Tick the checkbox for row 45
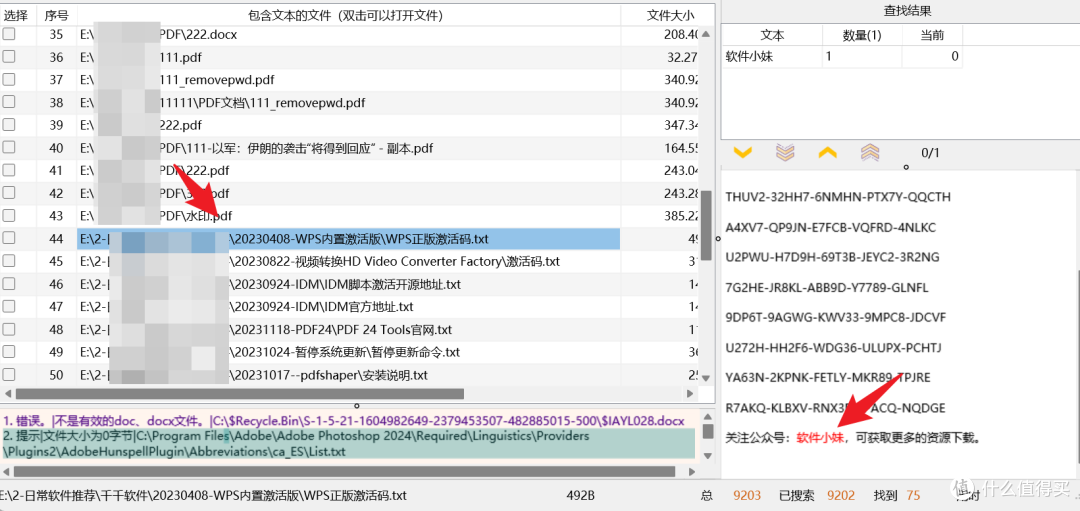Viewport: 1080px width, 511px height. click(8, 262)
